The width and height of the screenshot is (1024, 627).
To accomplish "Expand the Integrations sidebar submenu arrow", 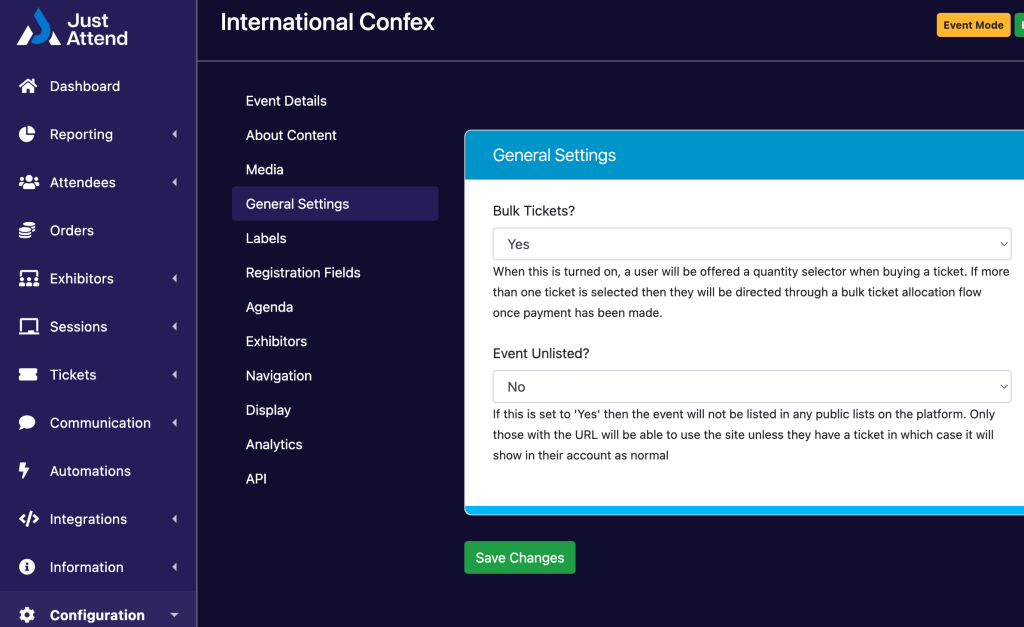I will click(x=175, y=519).
